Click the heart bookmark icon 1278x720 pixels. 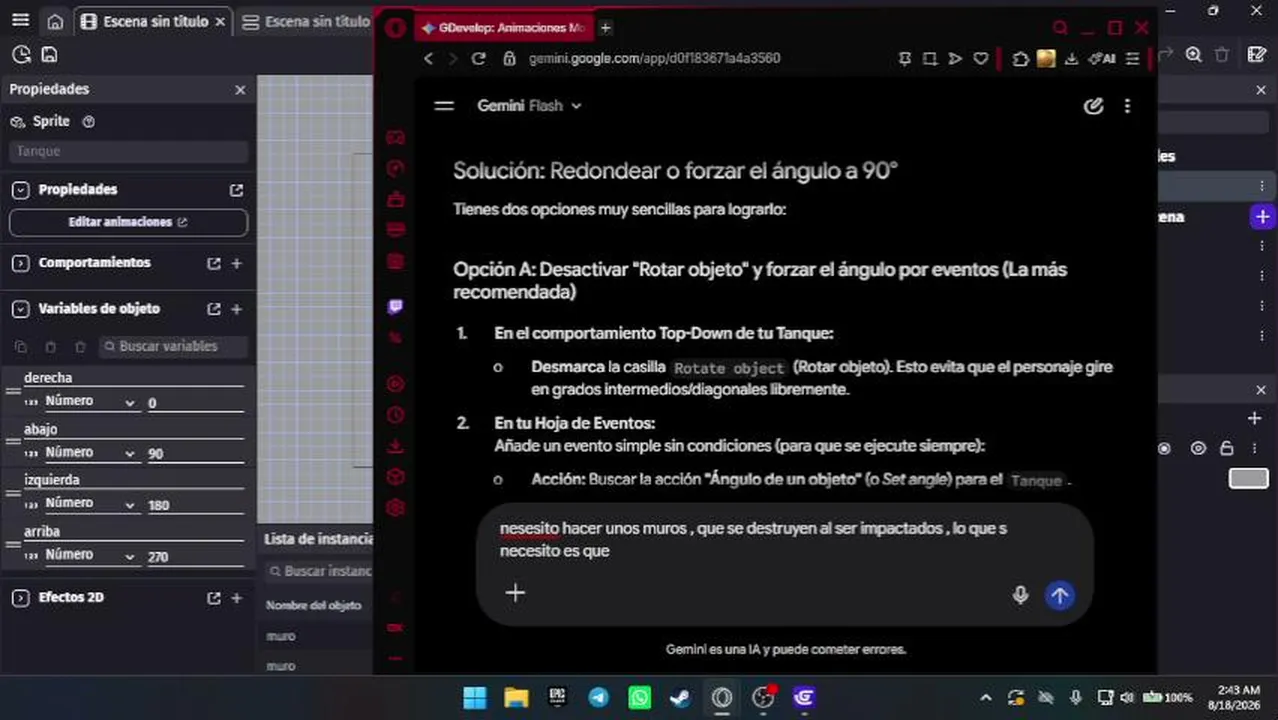[981, 59]
